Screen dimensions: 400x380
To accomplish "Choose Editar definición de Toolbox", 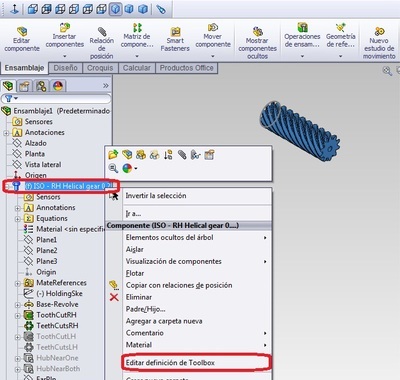I will (x=170, y=363).
